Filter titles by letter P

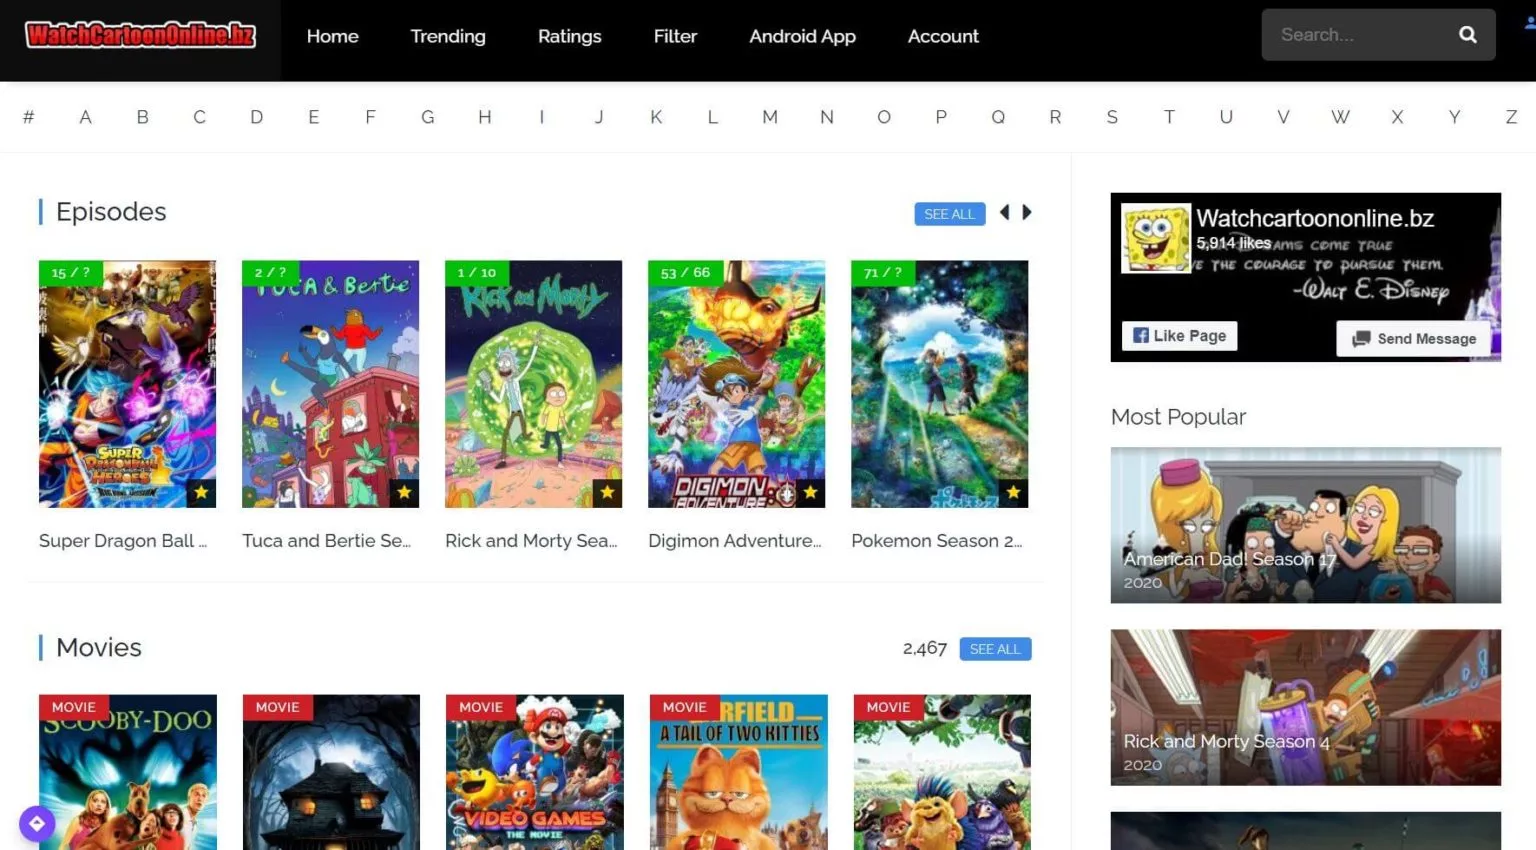(x=941, y=117)
